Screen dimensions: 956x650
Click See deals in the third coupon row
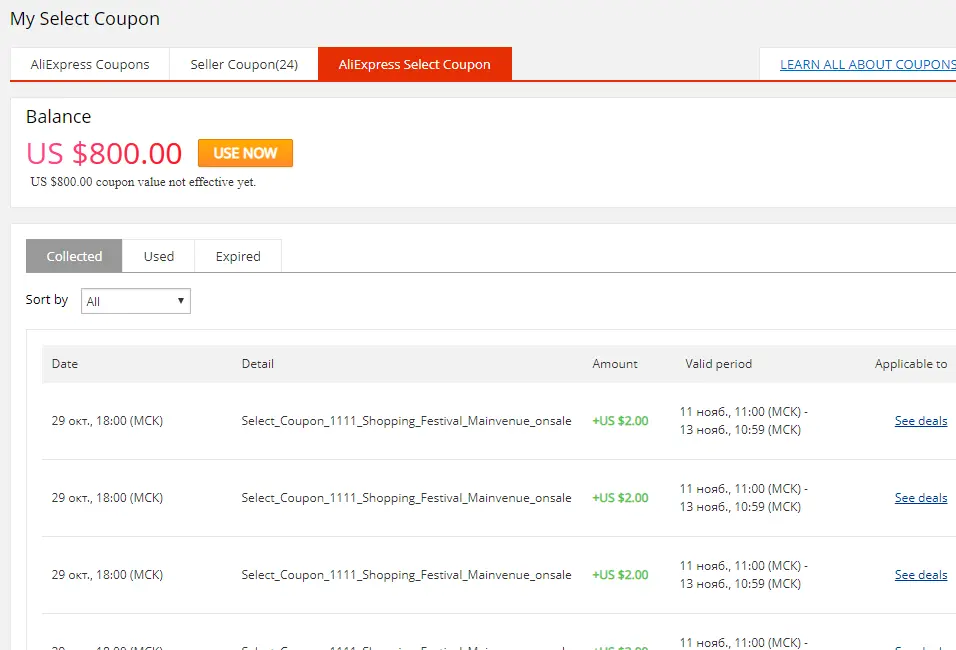click(921, 574)
